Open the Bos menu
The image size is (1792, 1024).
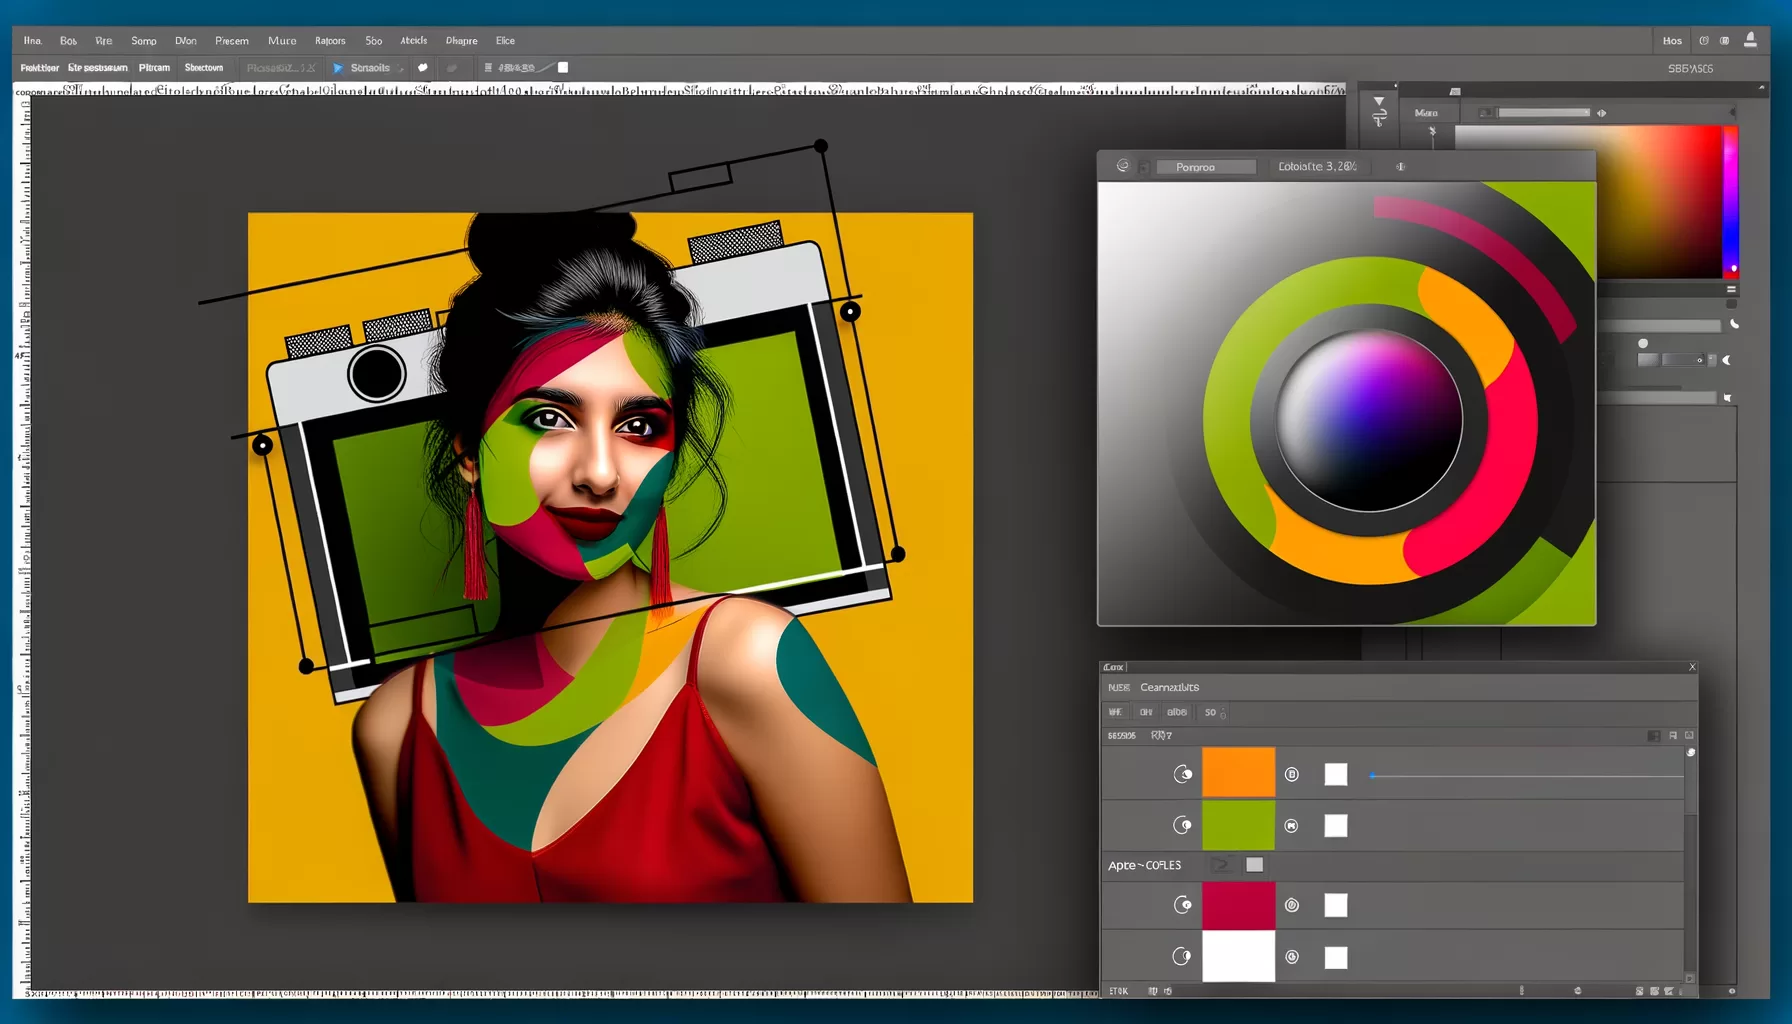pos(68,41)
